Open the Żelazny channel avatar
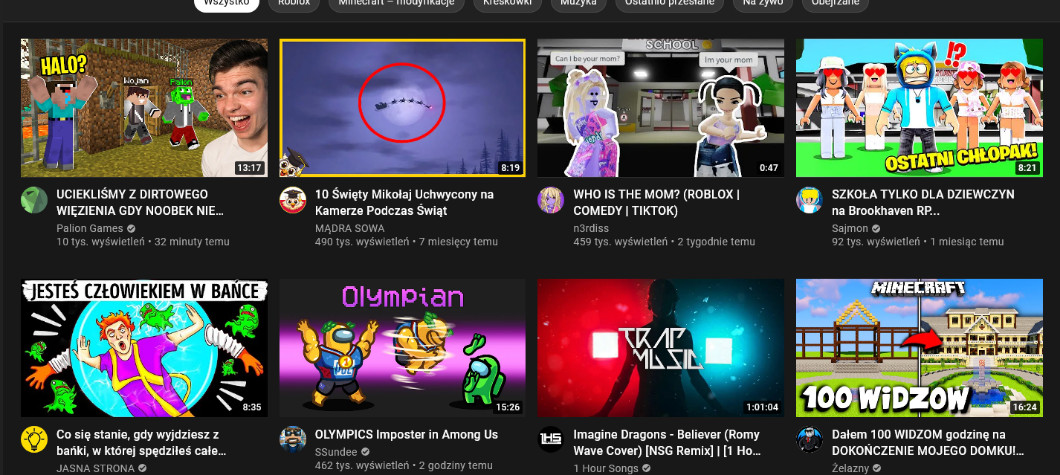This screenshot has width=1060, height=475. 808,438
